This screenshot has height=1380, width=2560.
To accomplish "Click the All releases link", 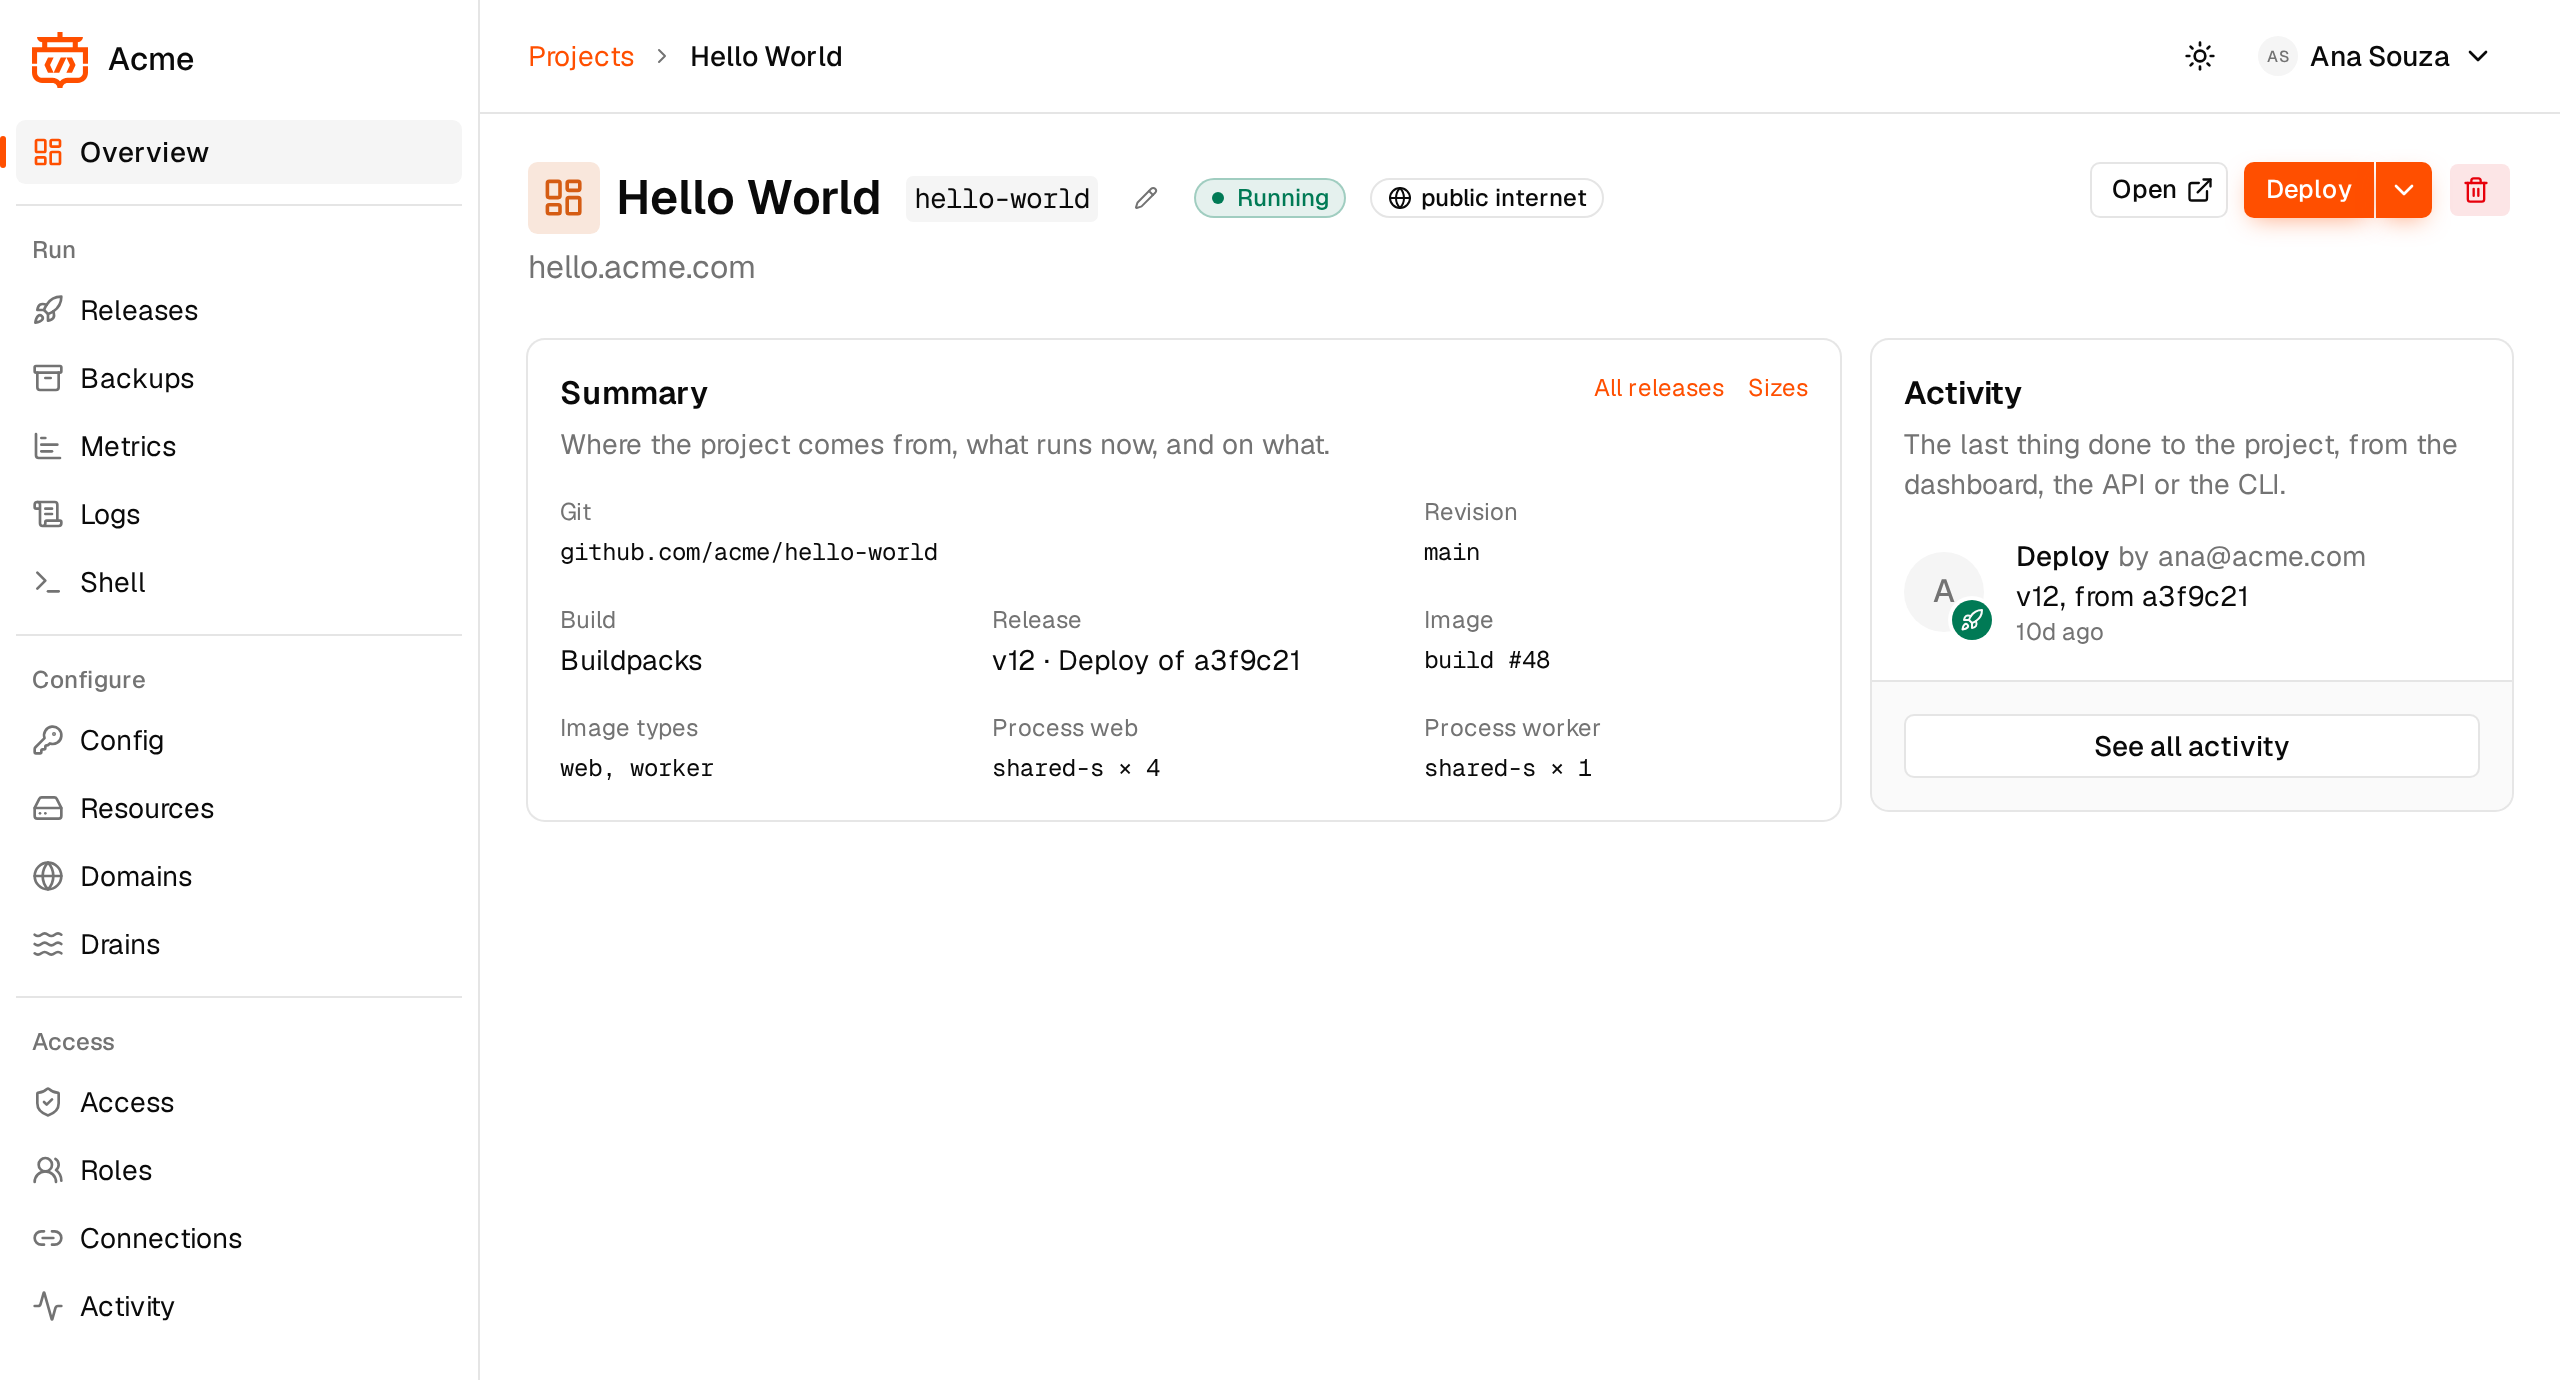I will point(1658,388).
